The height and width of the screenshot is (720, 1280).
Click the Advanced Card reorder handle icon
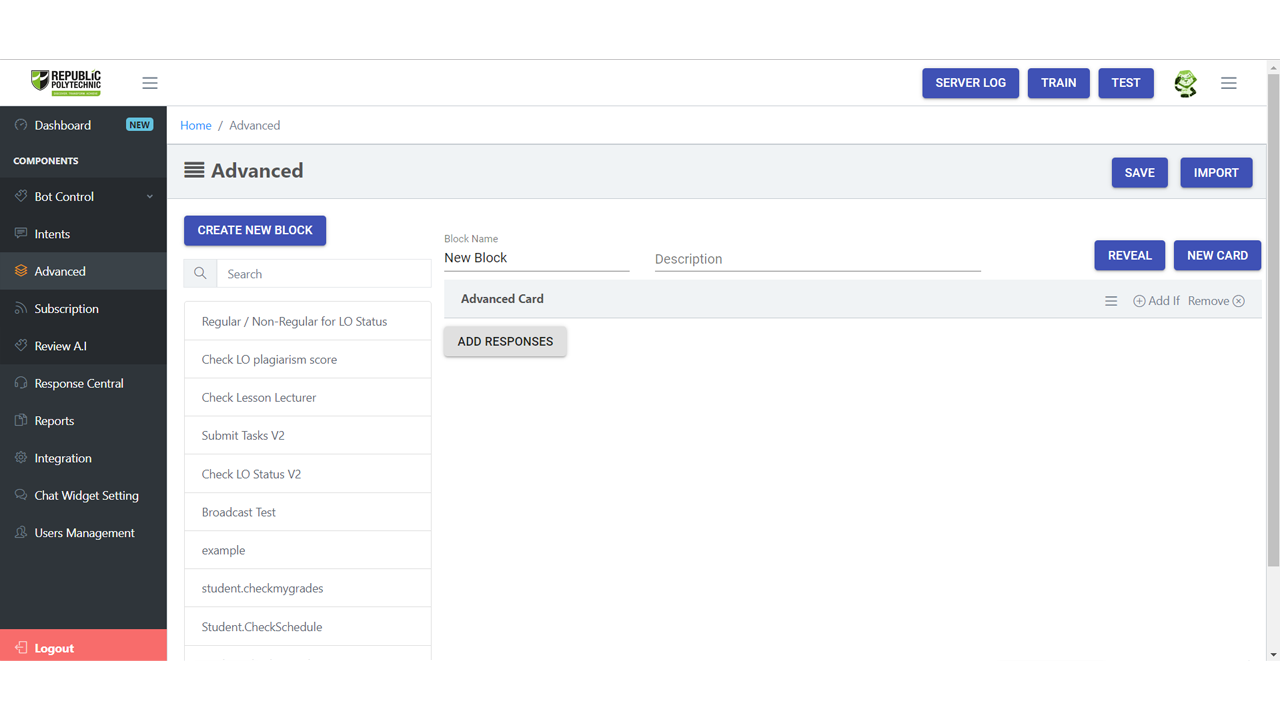[x=1111, y=301]
